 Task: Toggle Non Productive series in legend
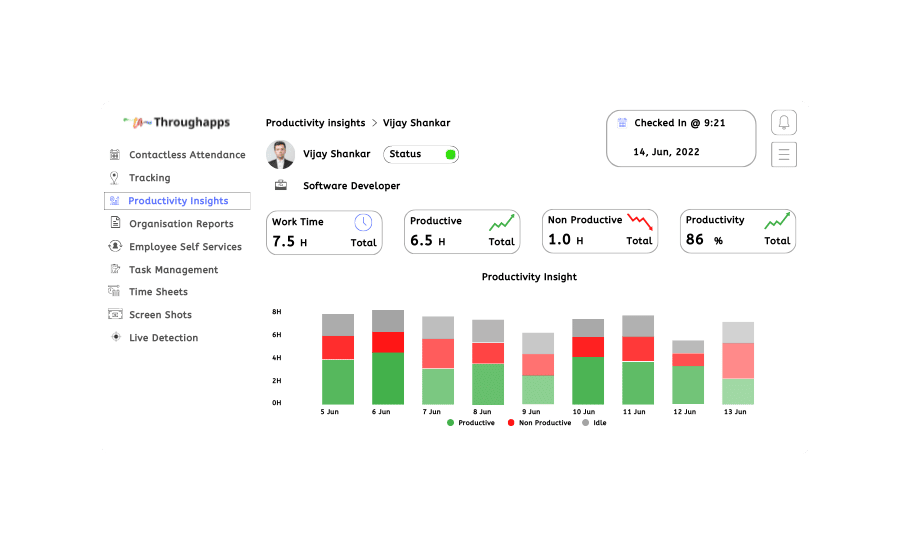pyautogui.click(x=539, y=423)
